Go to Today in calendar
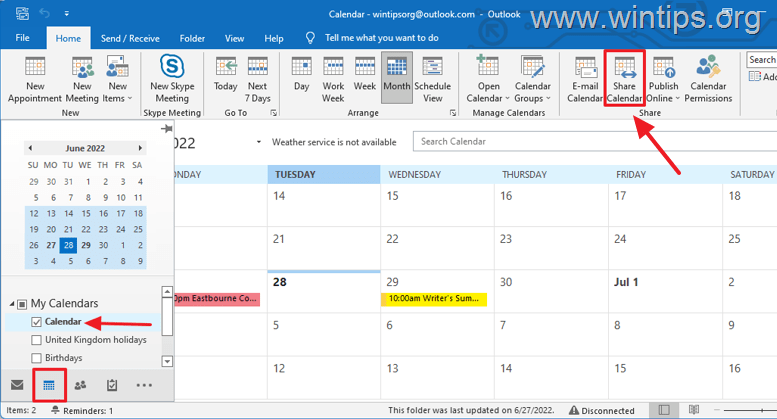Image resolution: width=777 pixels, height=419 pixels. pos(225,74)
